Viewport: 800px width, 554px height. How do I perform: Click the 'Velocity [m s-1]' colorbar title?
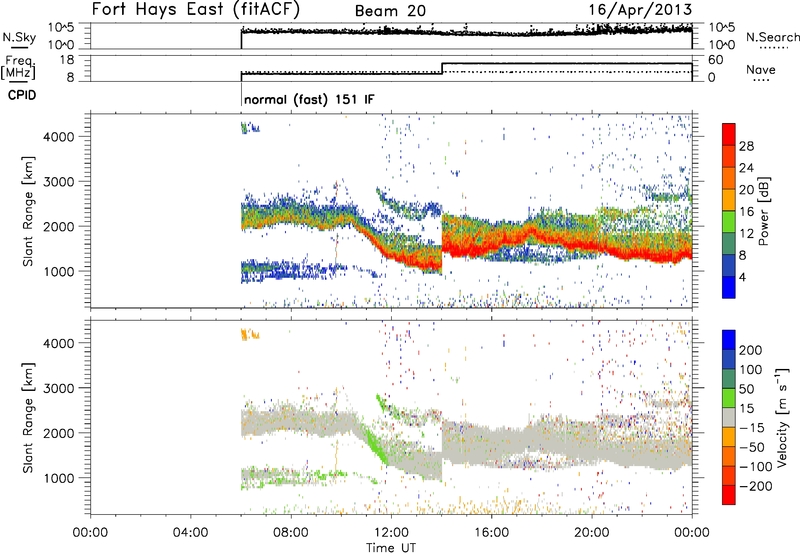point(782,417)
